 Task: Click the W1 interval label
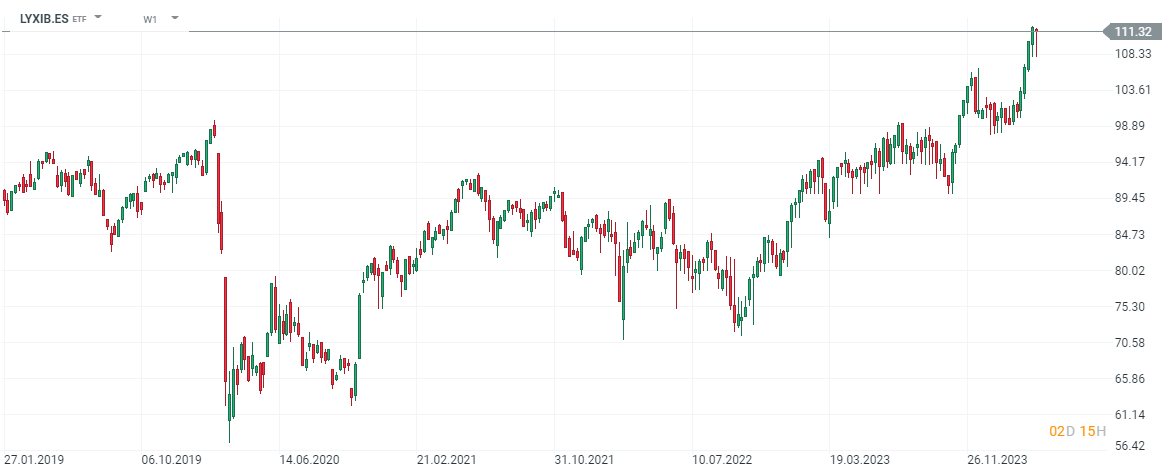150,19
